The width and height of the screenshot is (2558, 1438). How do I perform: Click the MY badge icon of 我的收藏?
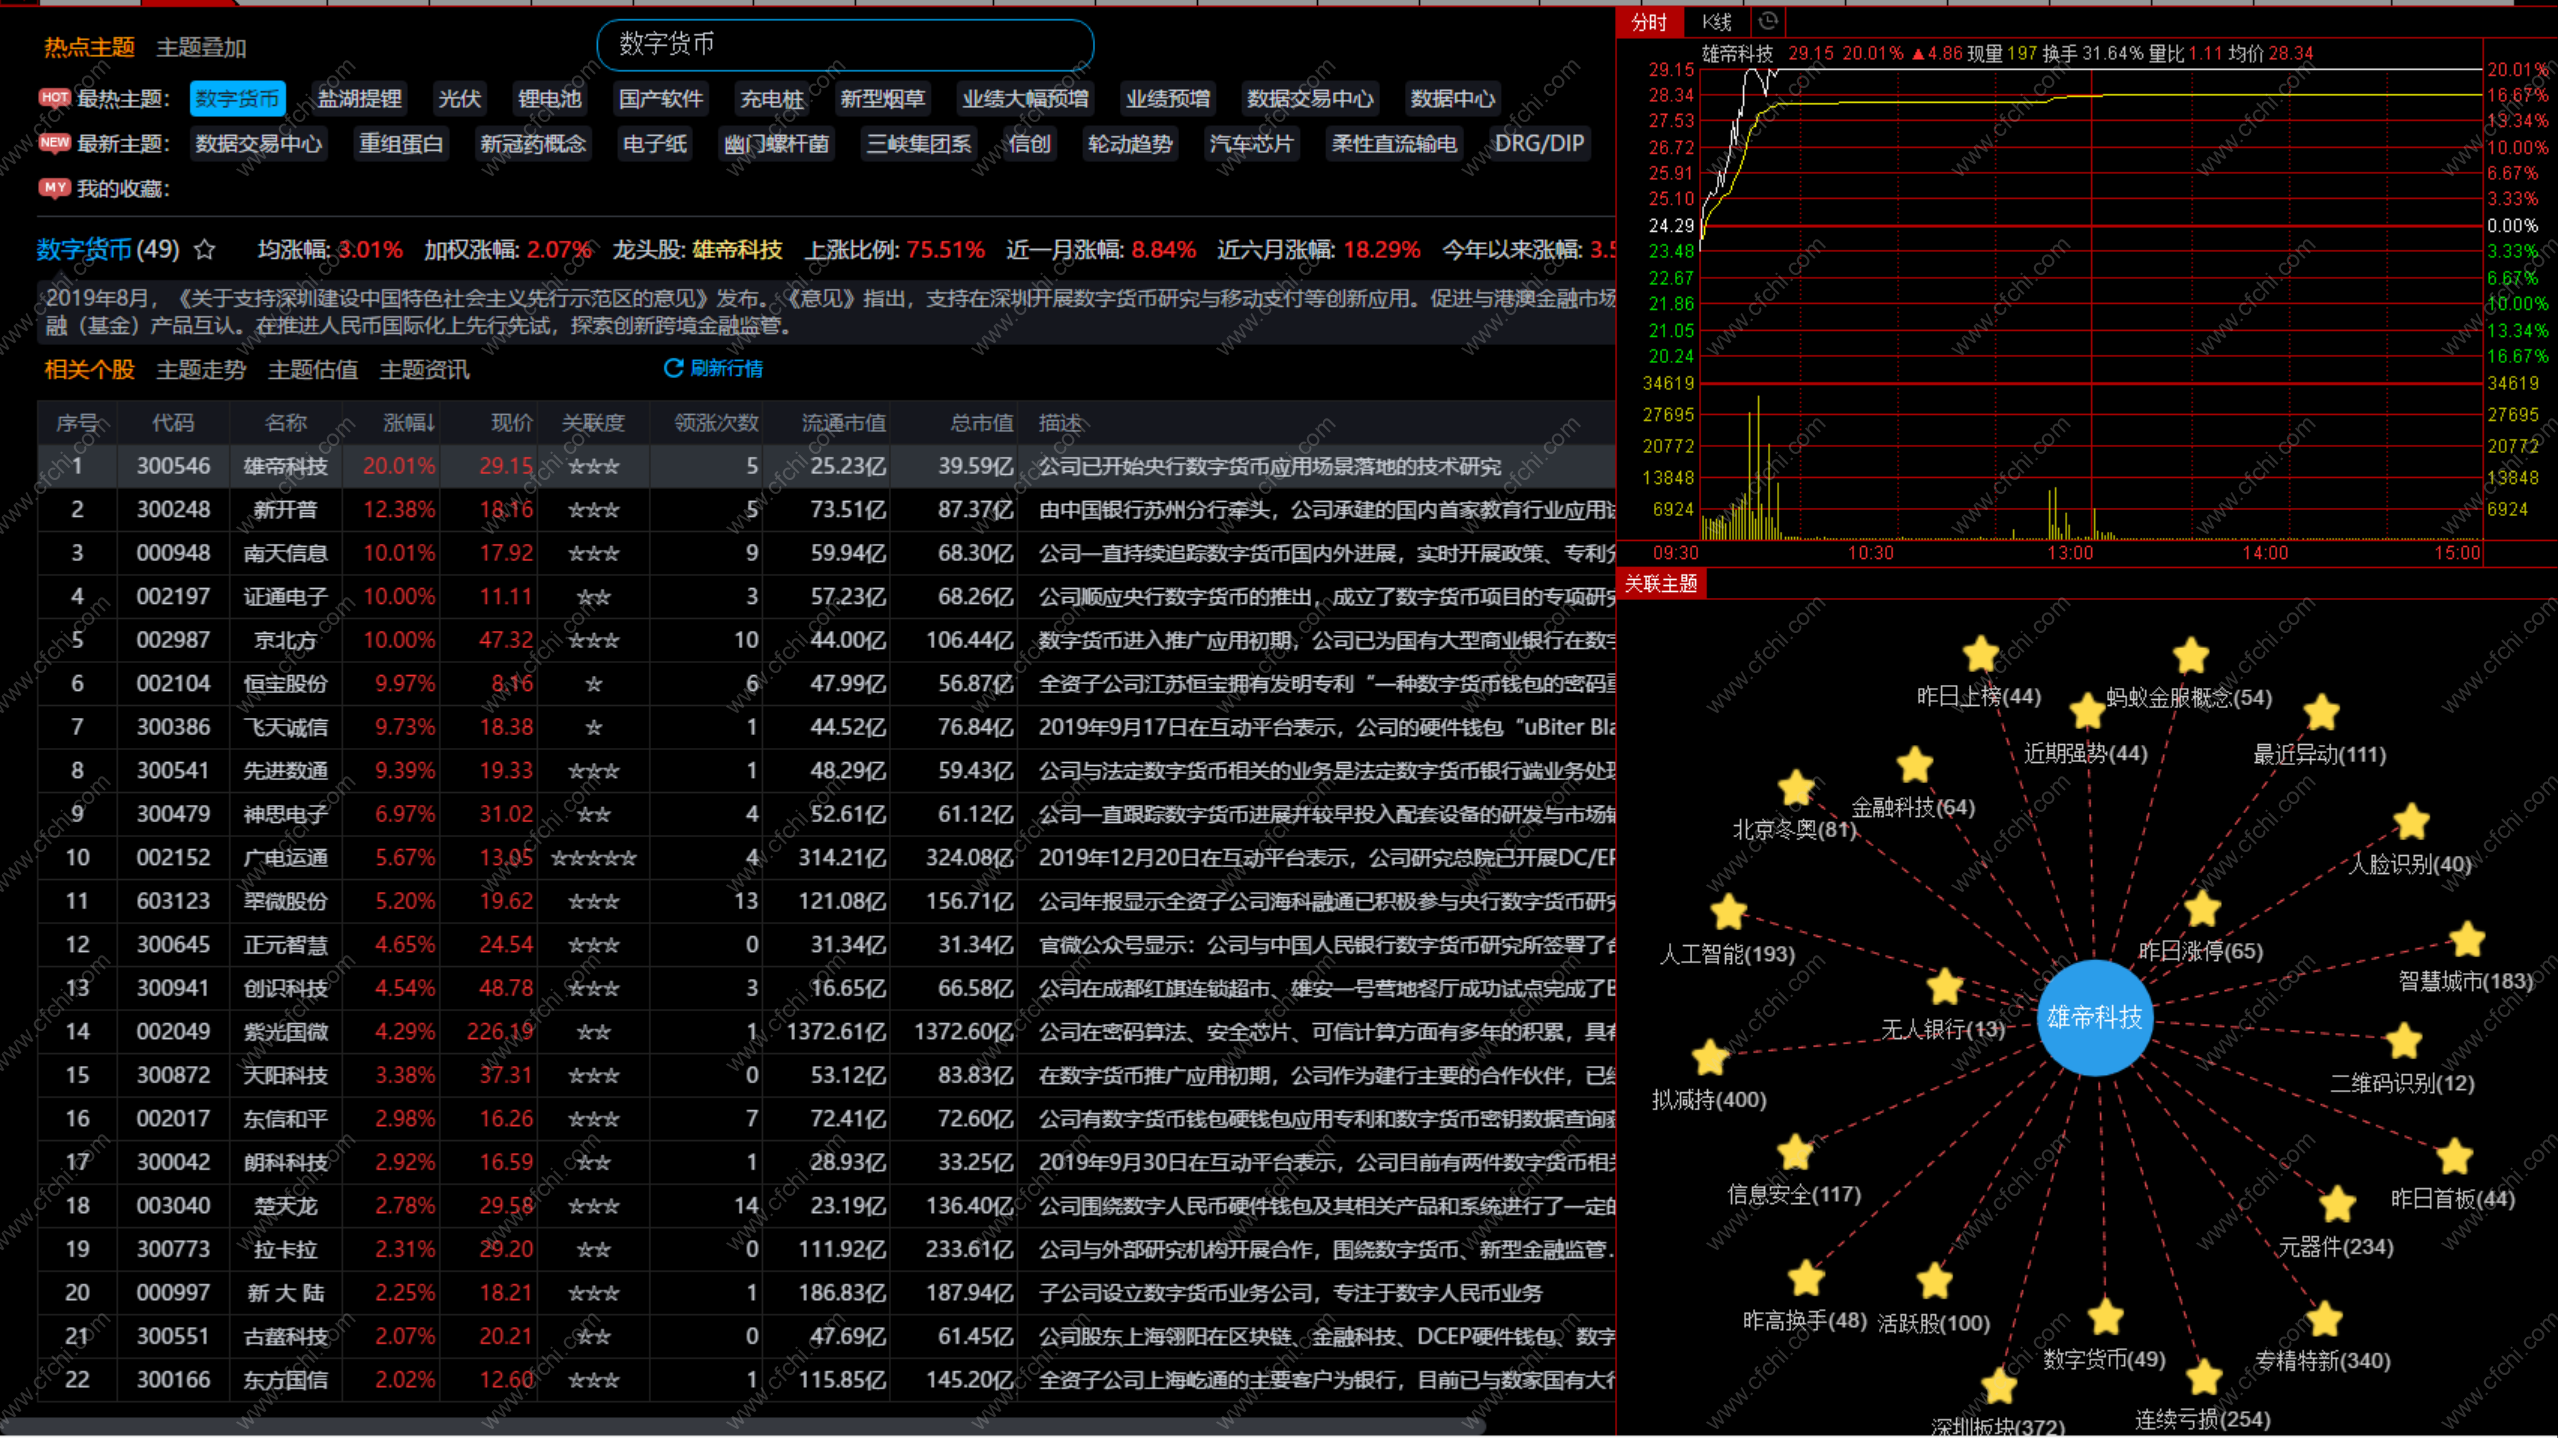pos(54,187)
